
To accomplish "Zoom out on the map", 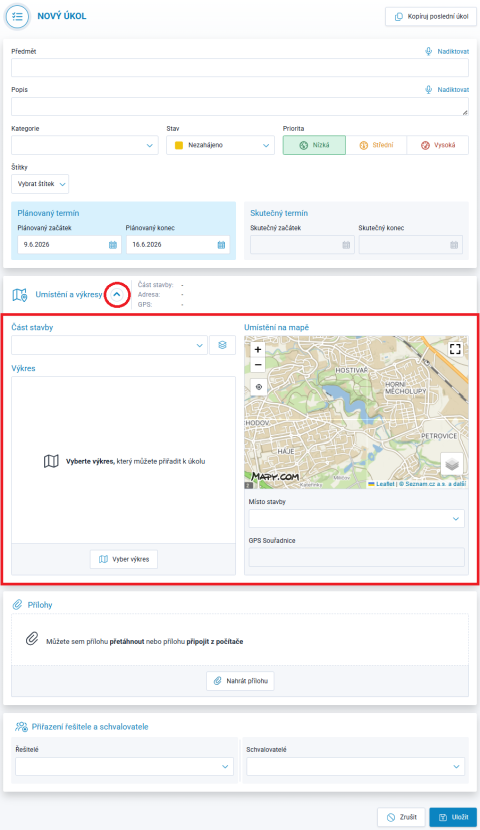I will point(258,365).
